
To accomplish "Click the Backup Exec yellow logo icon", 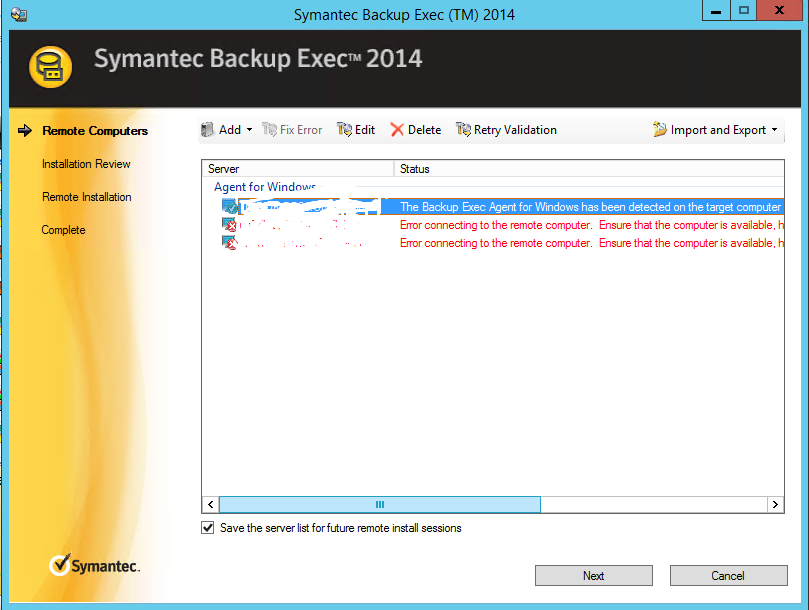I will coord(51,67).
